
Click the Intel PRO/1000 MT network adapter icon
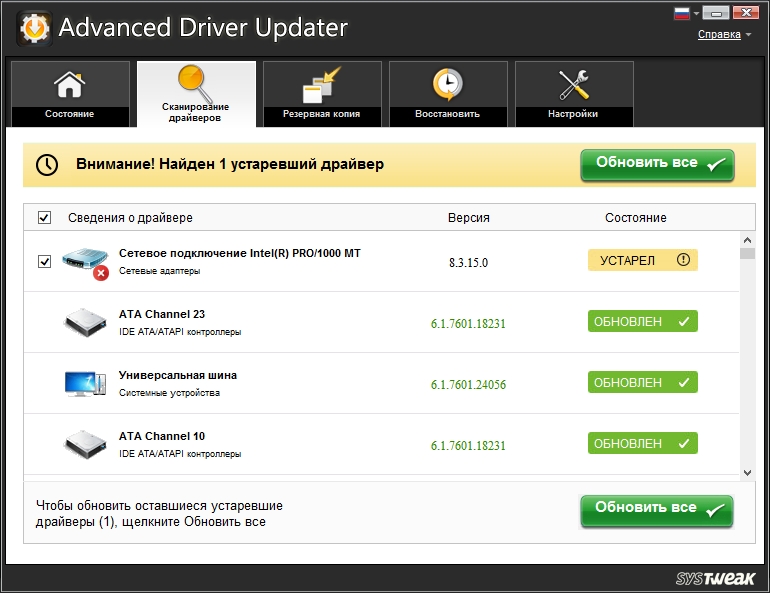[x=86, y=262]
